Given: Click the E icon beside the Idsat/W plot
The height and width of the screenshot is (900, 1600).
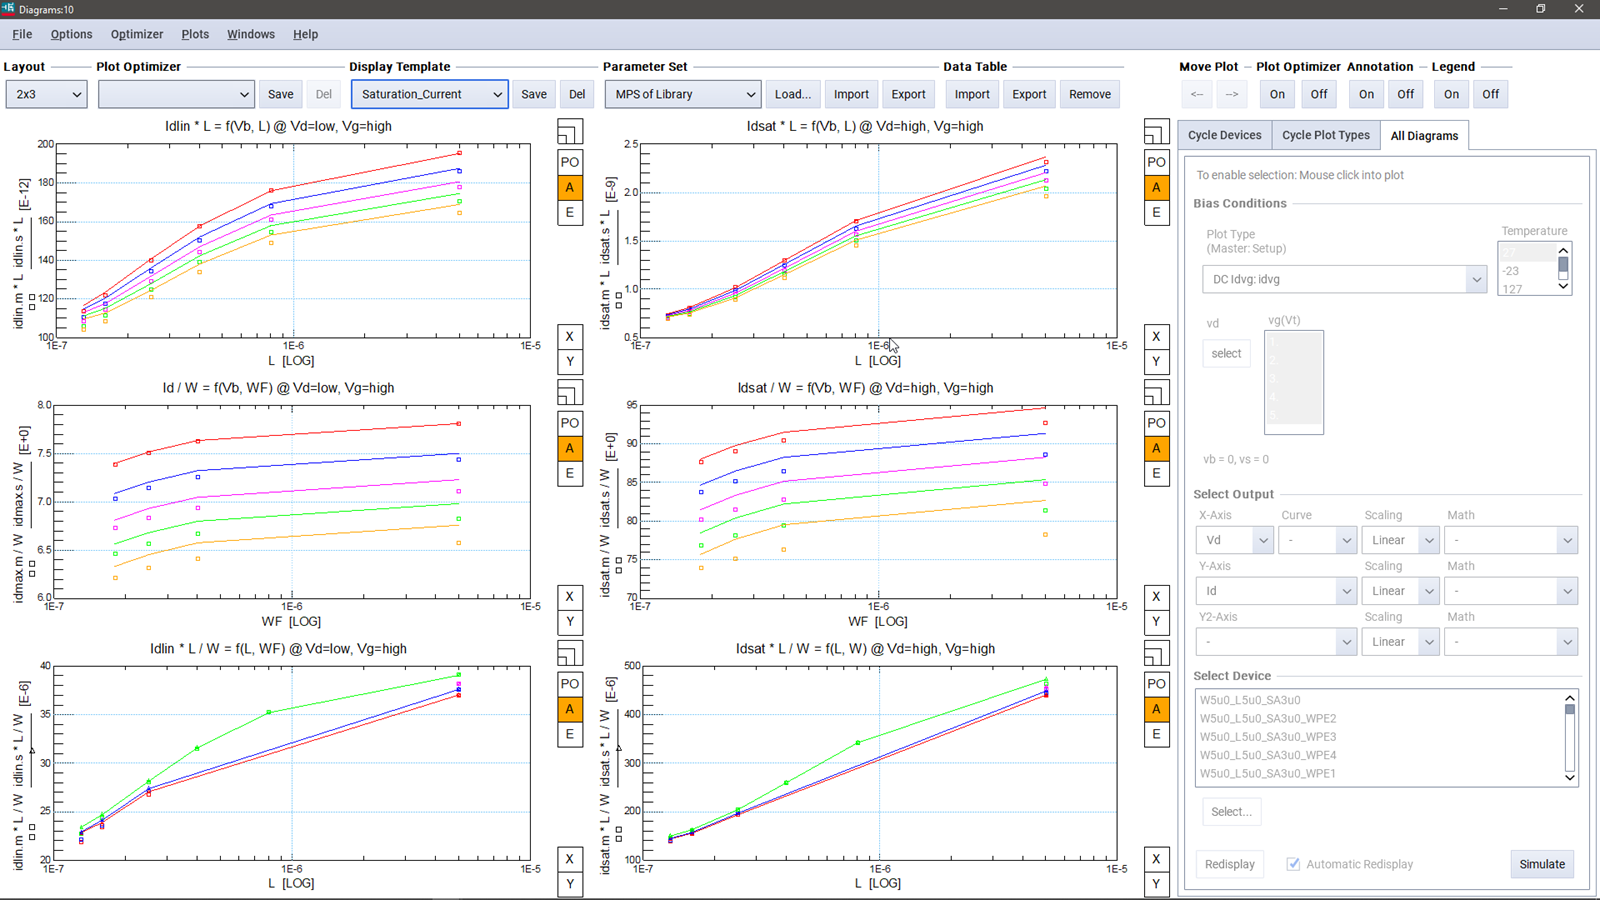Looking at the screenshot, I should (x=1156, y=473).
